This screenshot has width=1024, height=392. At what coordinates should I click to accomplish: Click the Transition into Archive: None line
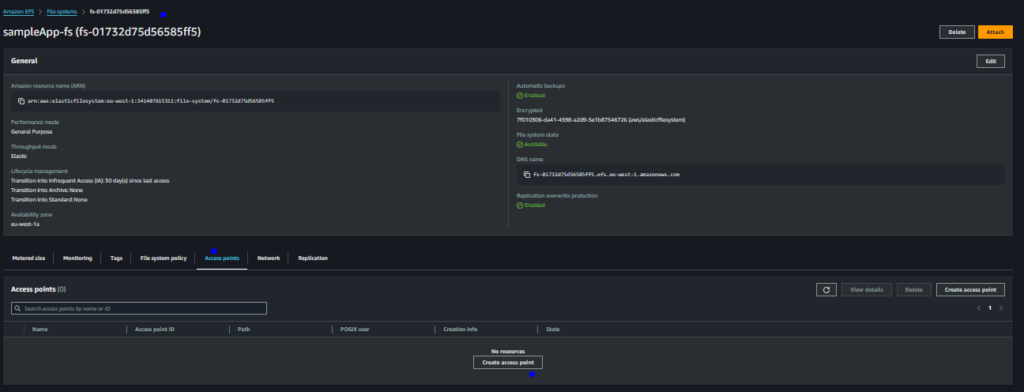pyautogui.click(x=47, y=190)
